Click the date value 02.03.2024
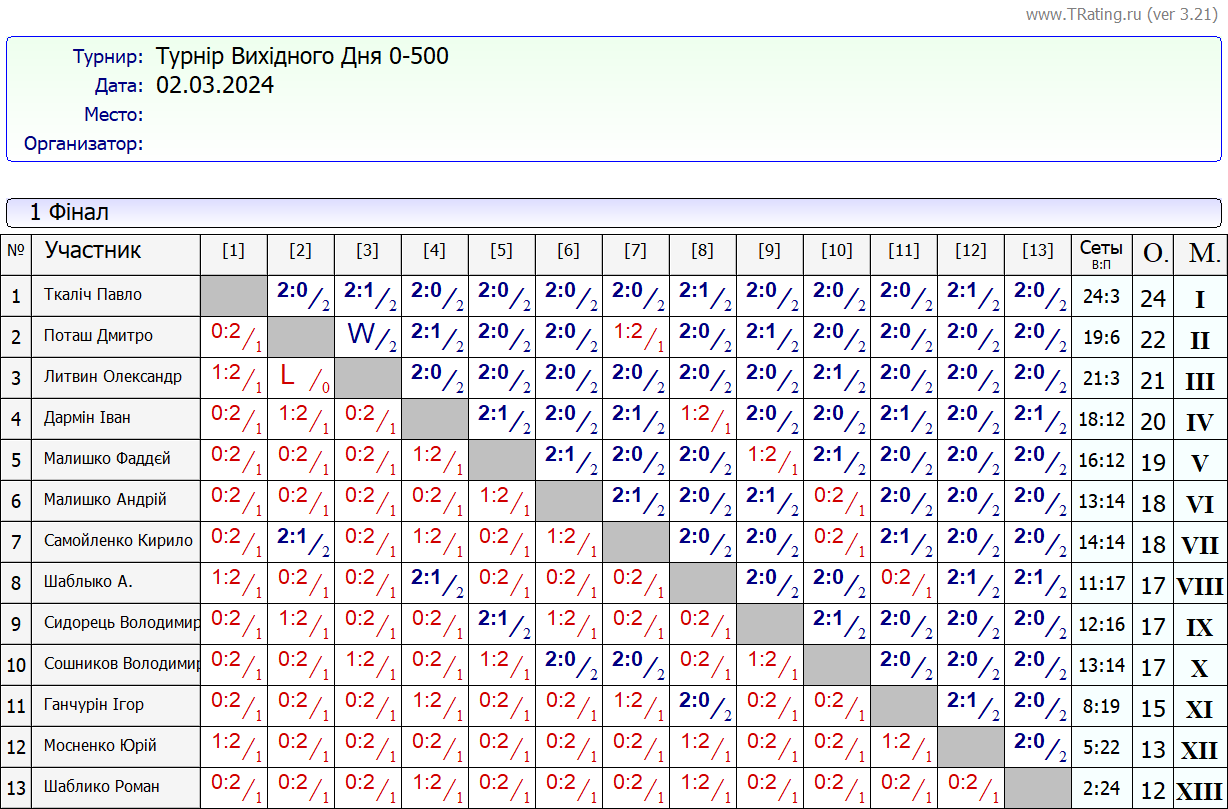This screenshot has width=1228, height=809. point(215,85)
